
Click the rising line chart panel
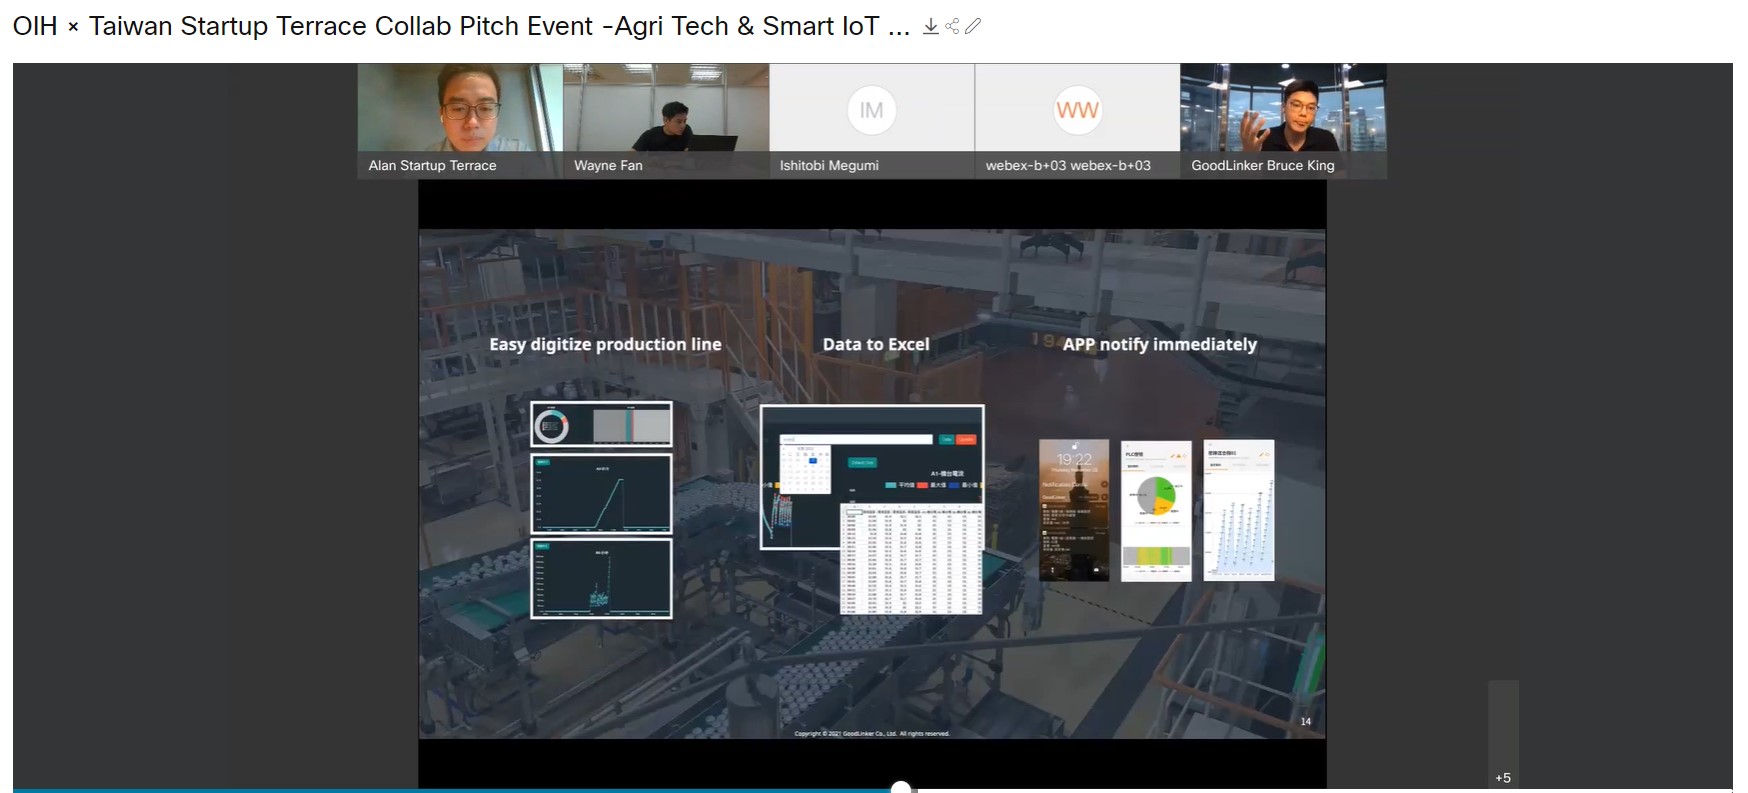point(601,494)
